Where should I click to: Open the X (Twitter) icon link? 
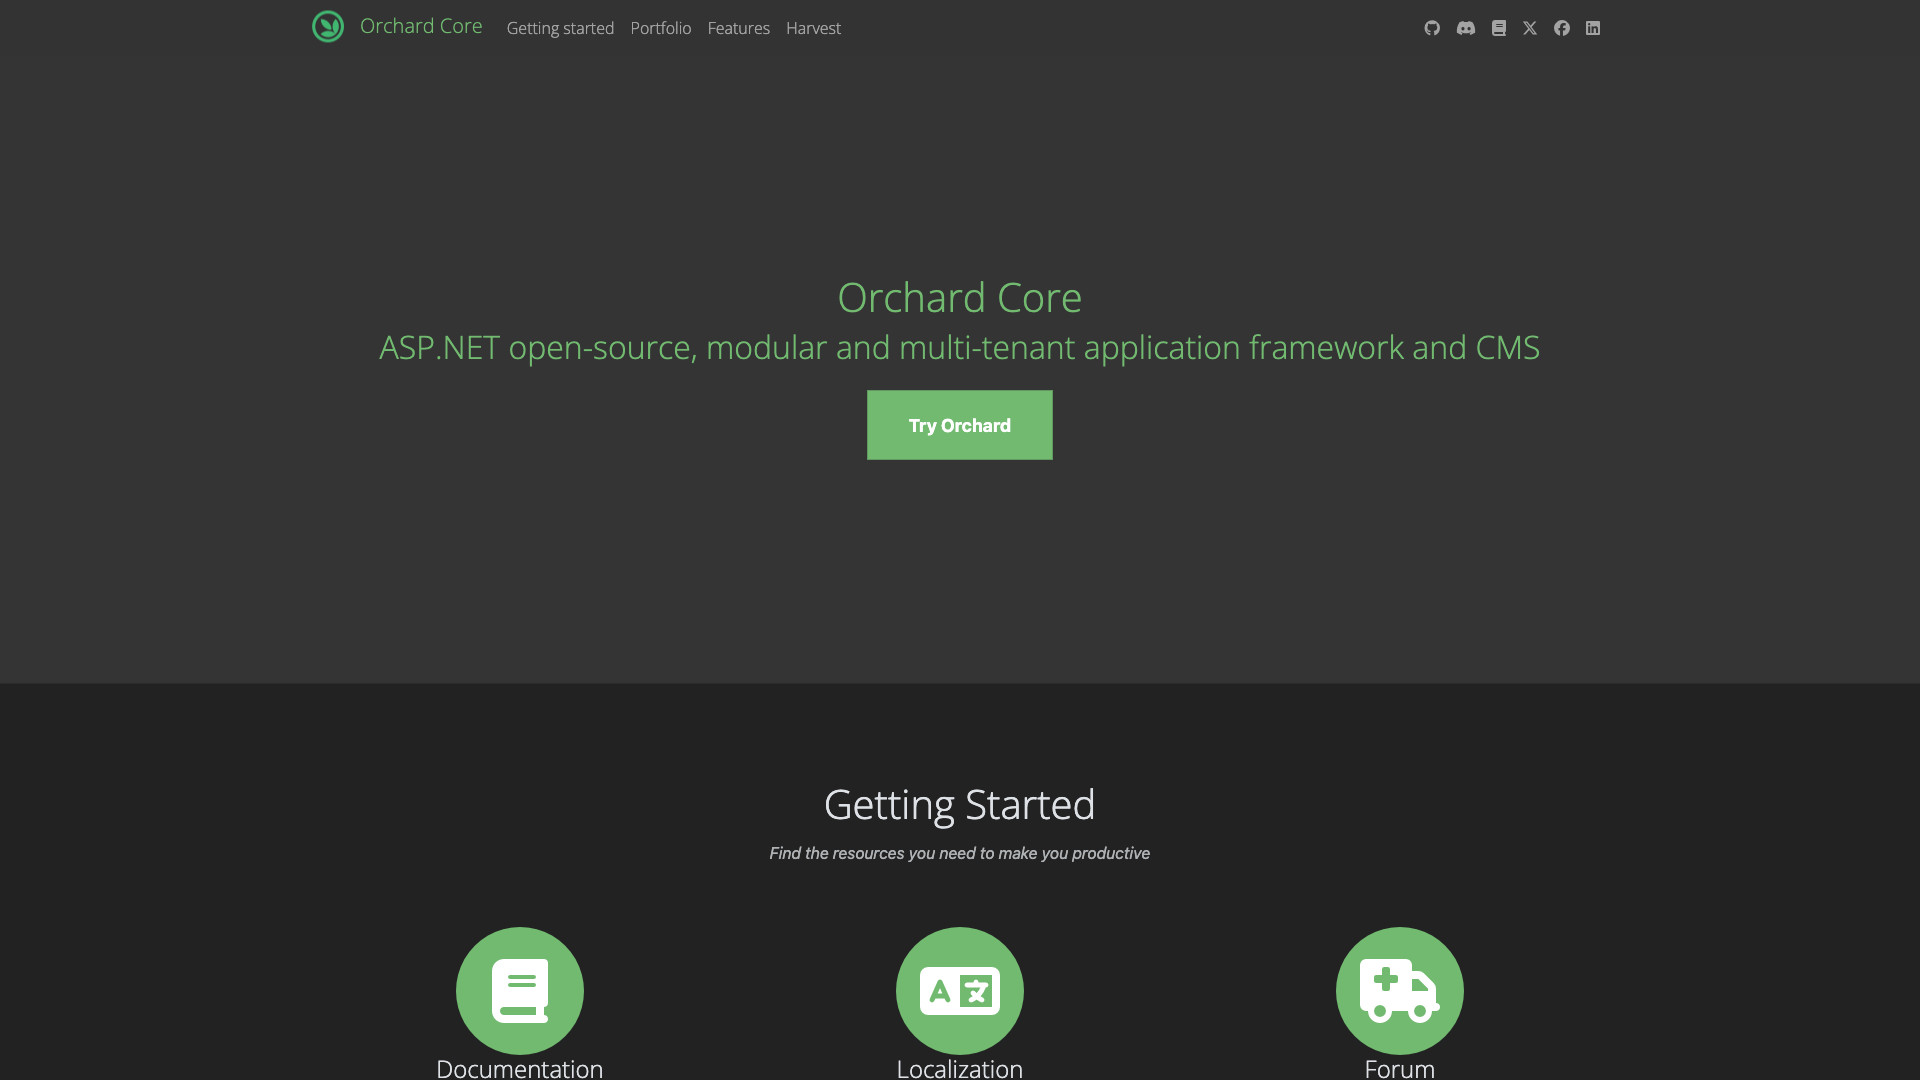coord(1530,28)
